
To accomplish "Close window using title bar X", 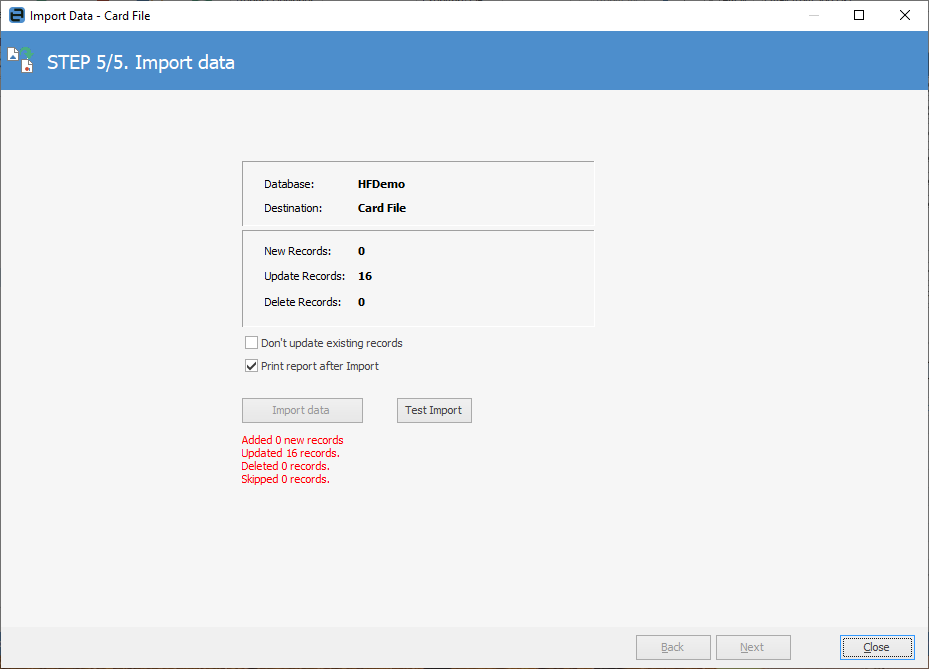I will pos(905,15).
